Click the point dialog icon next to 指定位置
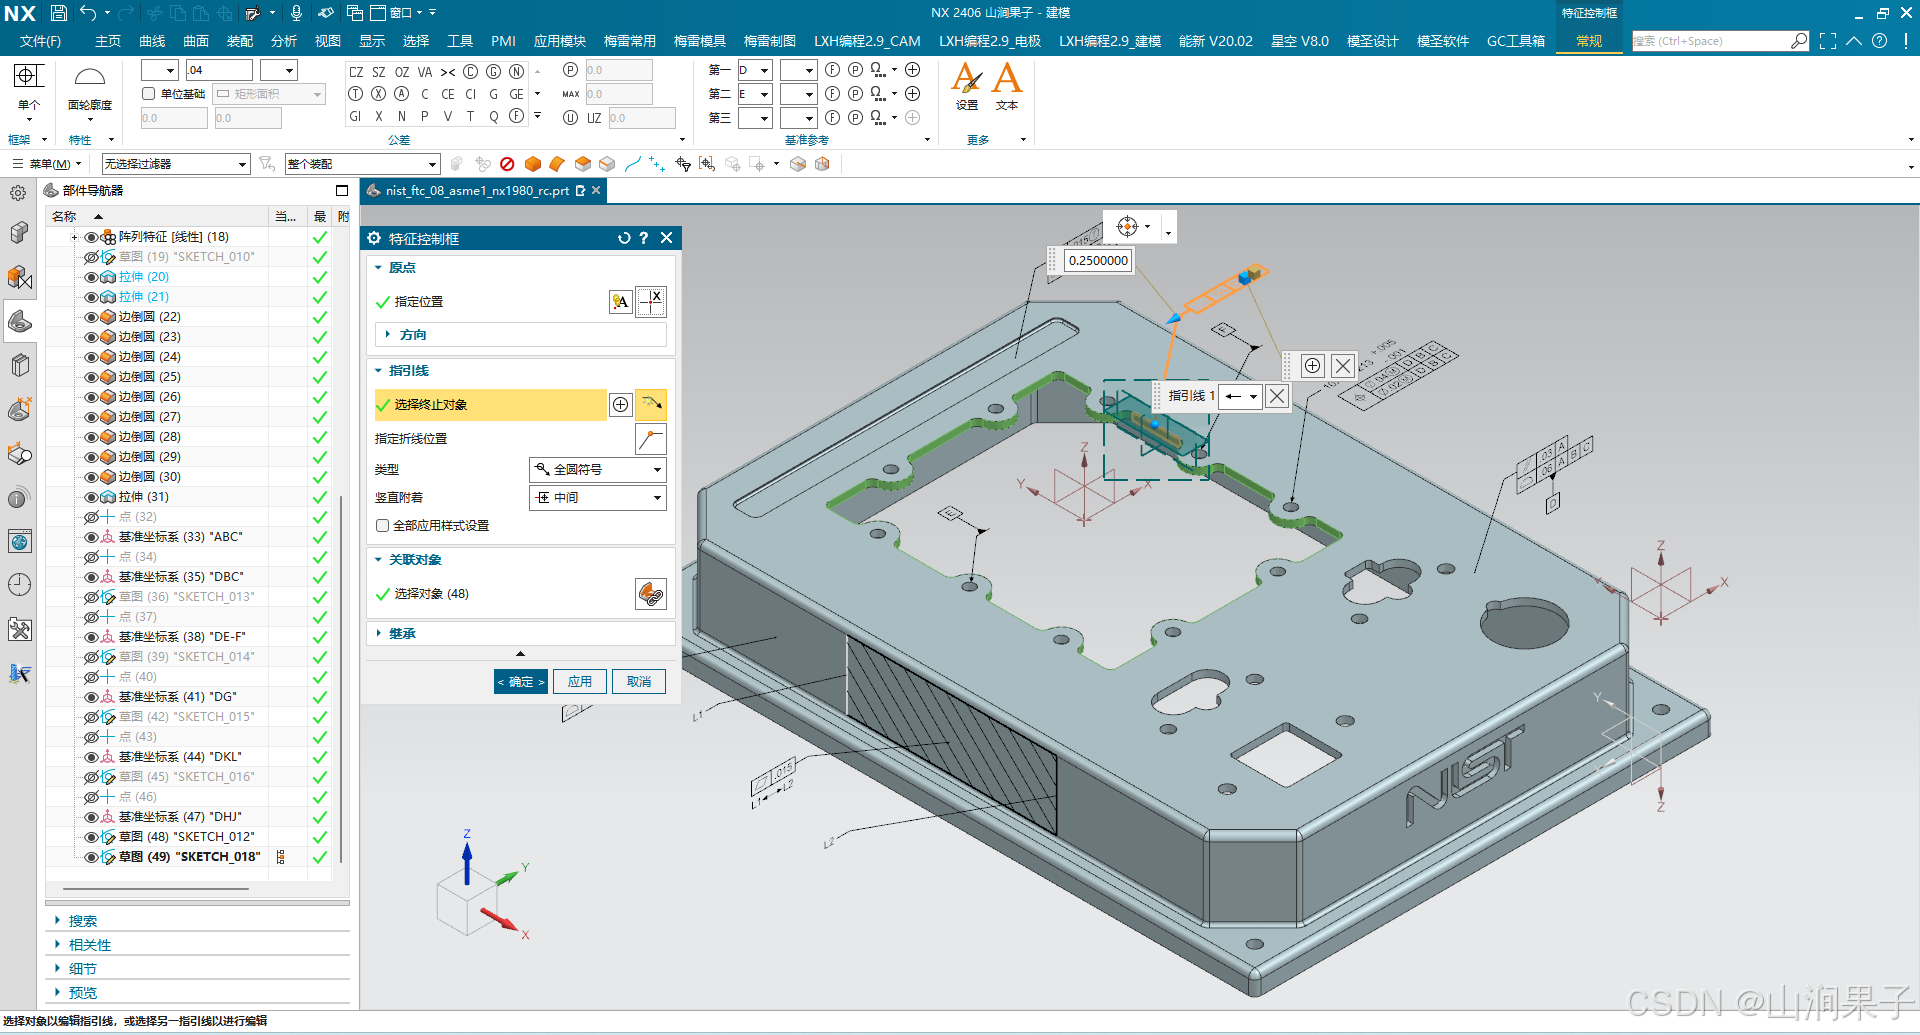Viewport: 1920px width, 1035px height. point(651,301)
